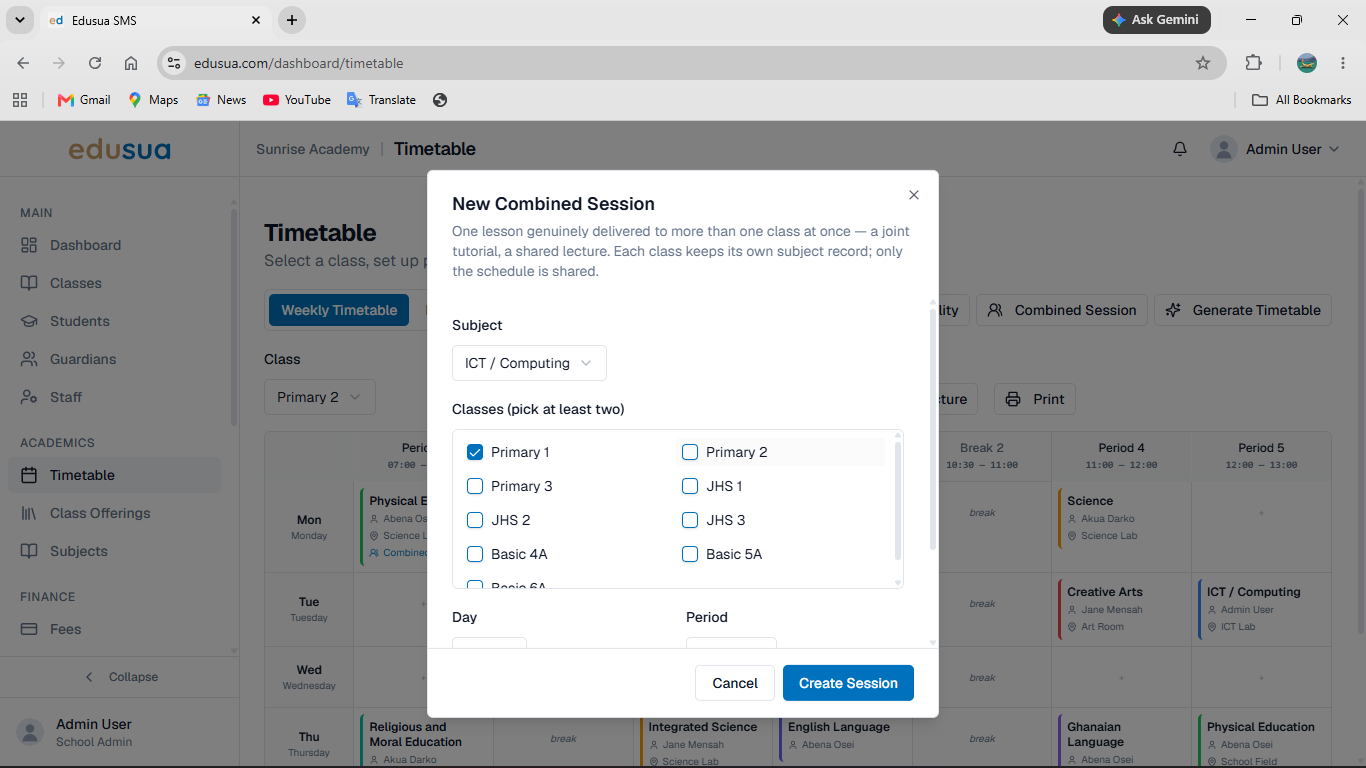Select the Basic 5A checkbox
This screenshot has width=1366, height=768.
690,554
